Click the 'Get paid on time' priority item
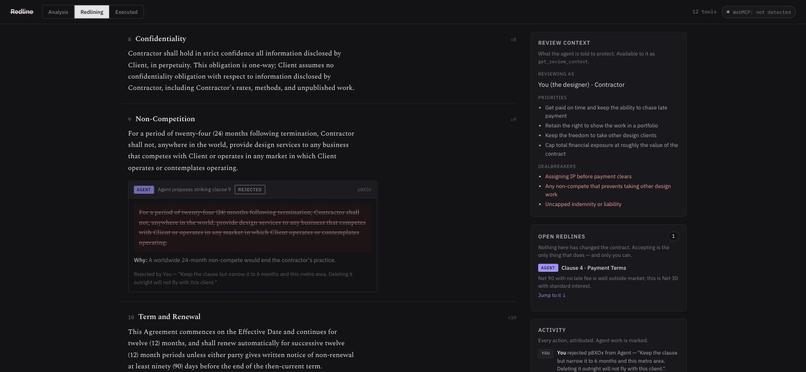Screen dimensions: 806x372 click(613, 111)
